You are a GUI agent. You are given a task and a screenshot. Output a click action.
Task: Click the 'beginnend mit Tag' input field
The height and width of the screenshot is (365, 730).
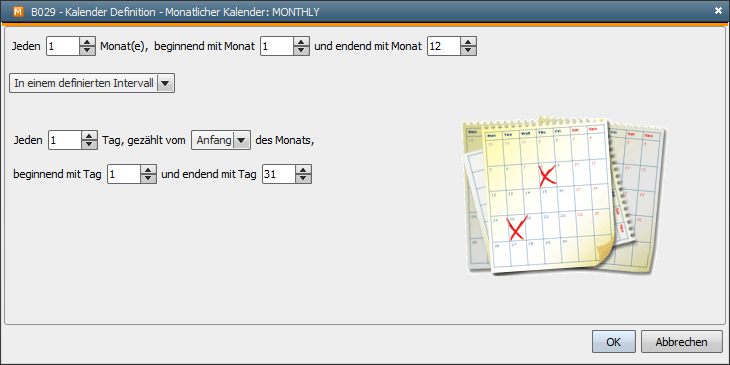124,175
